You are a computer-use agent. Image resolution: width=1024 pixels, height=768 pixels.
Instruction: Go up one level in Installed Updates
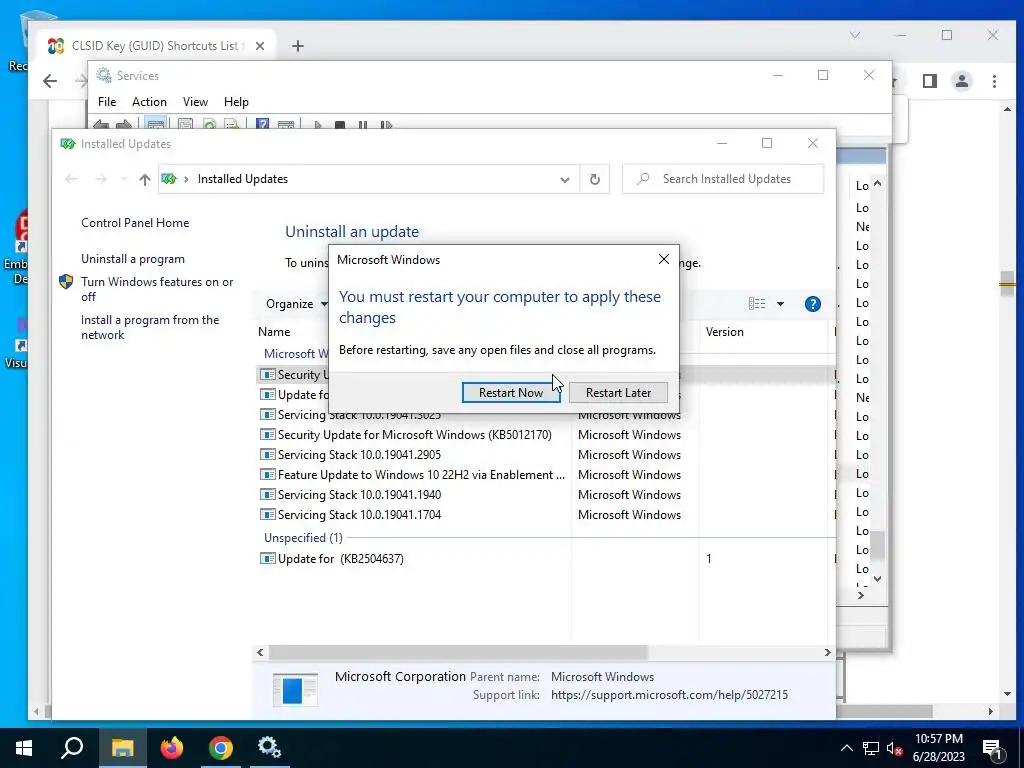click(144, 179)
